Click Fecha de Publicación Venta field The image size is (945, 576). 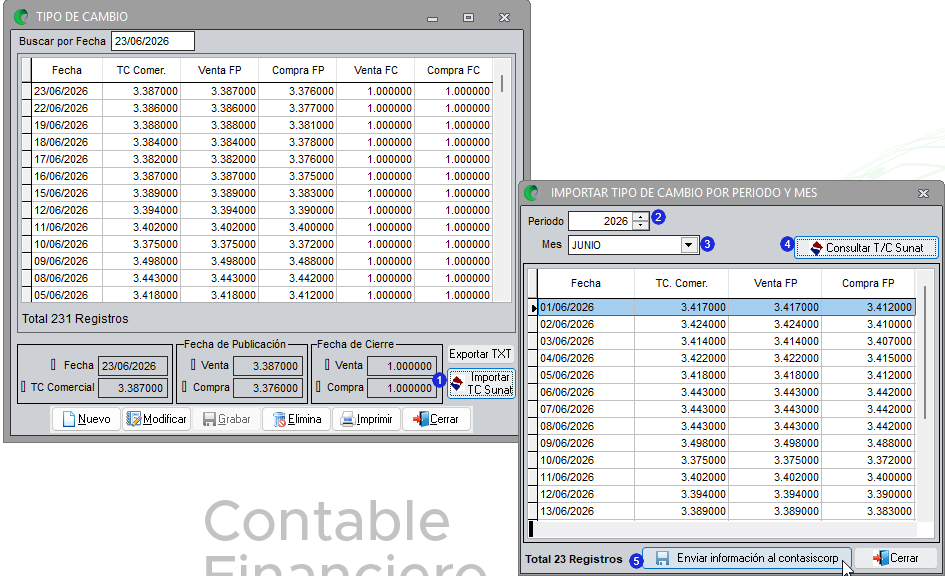[267, 366]
